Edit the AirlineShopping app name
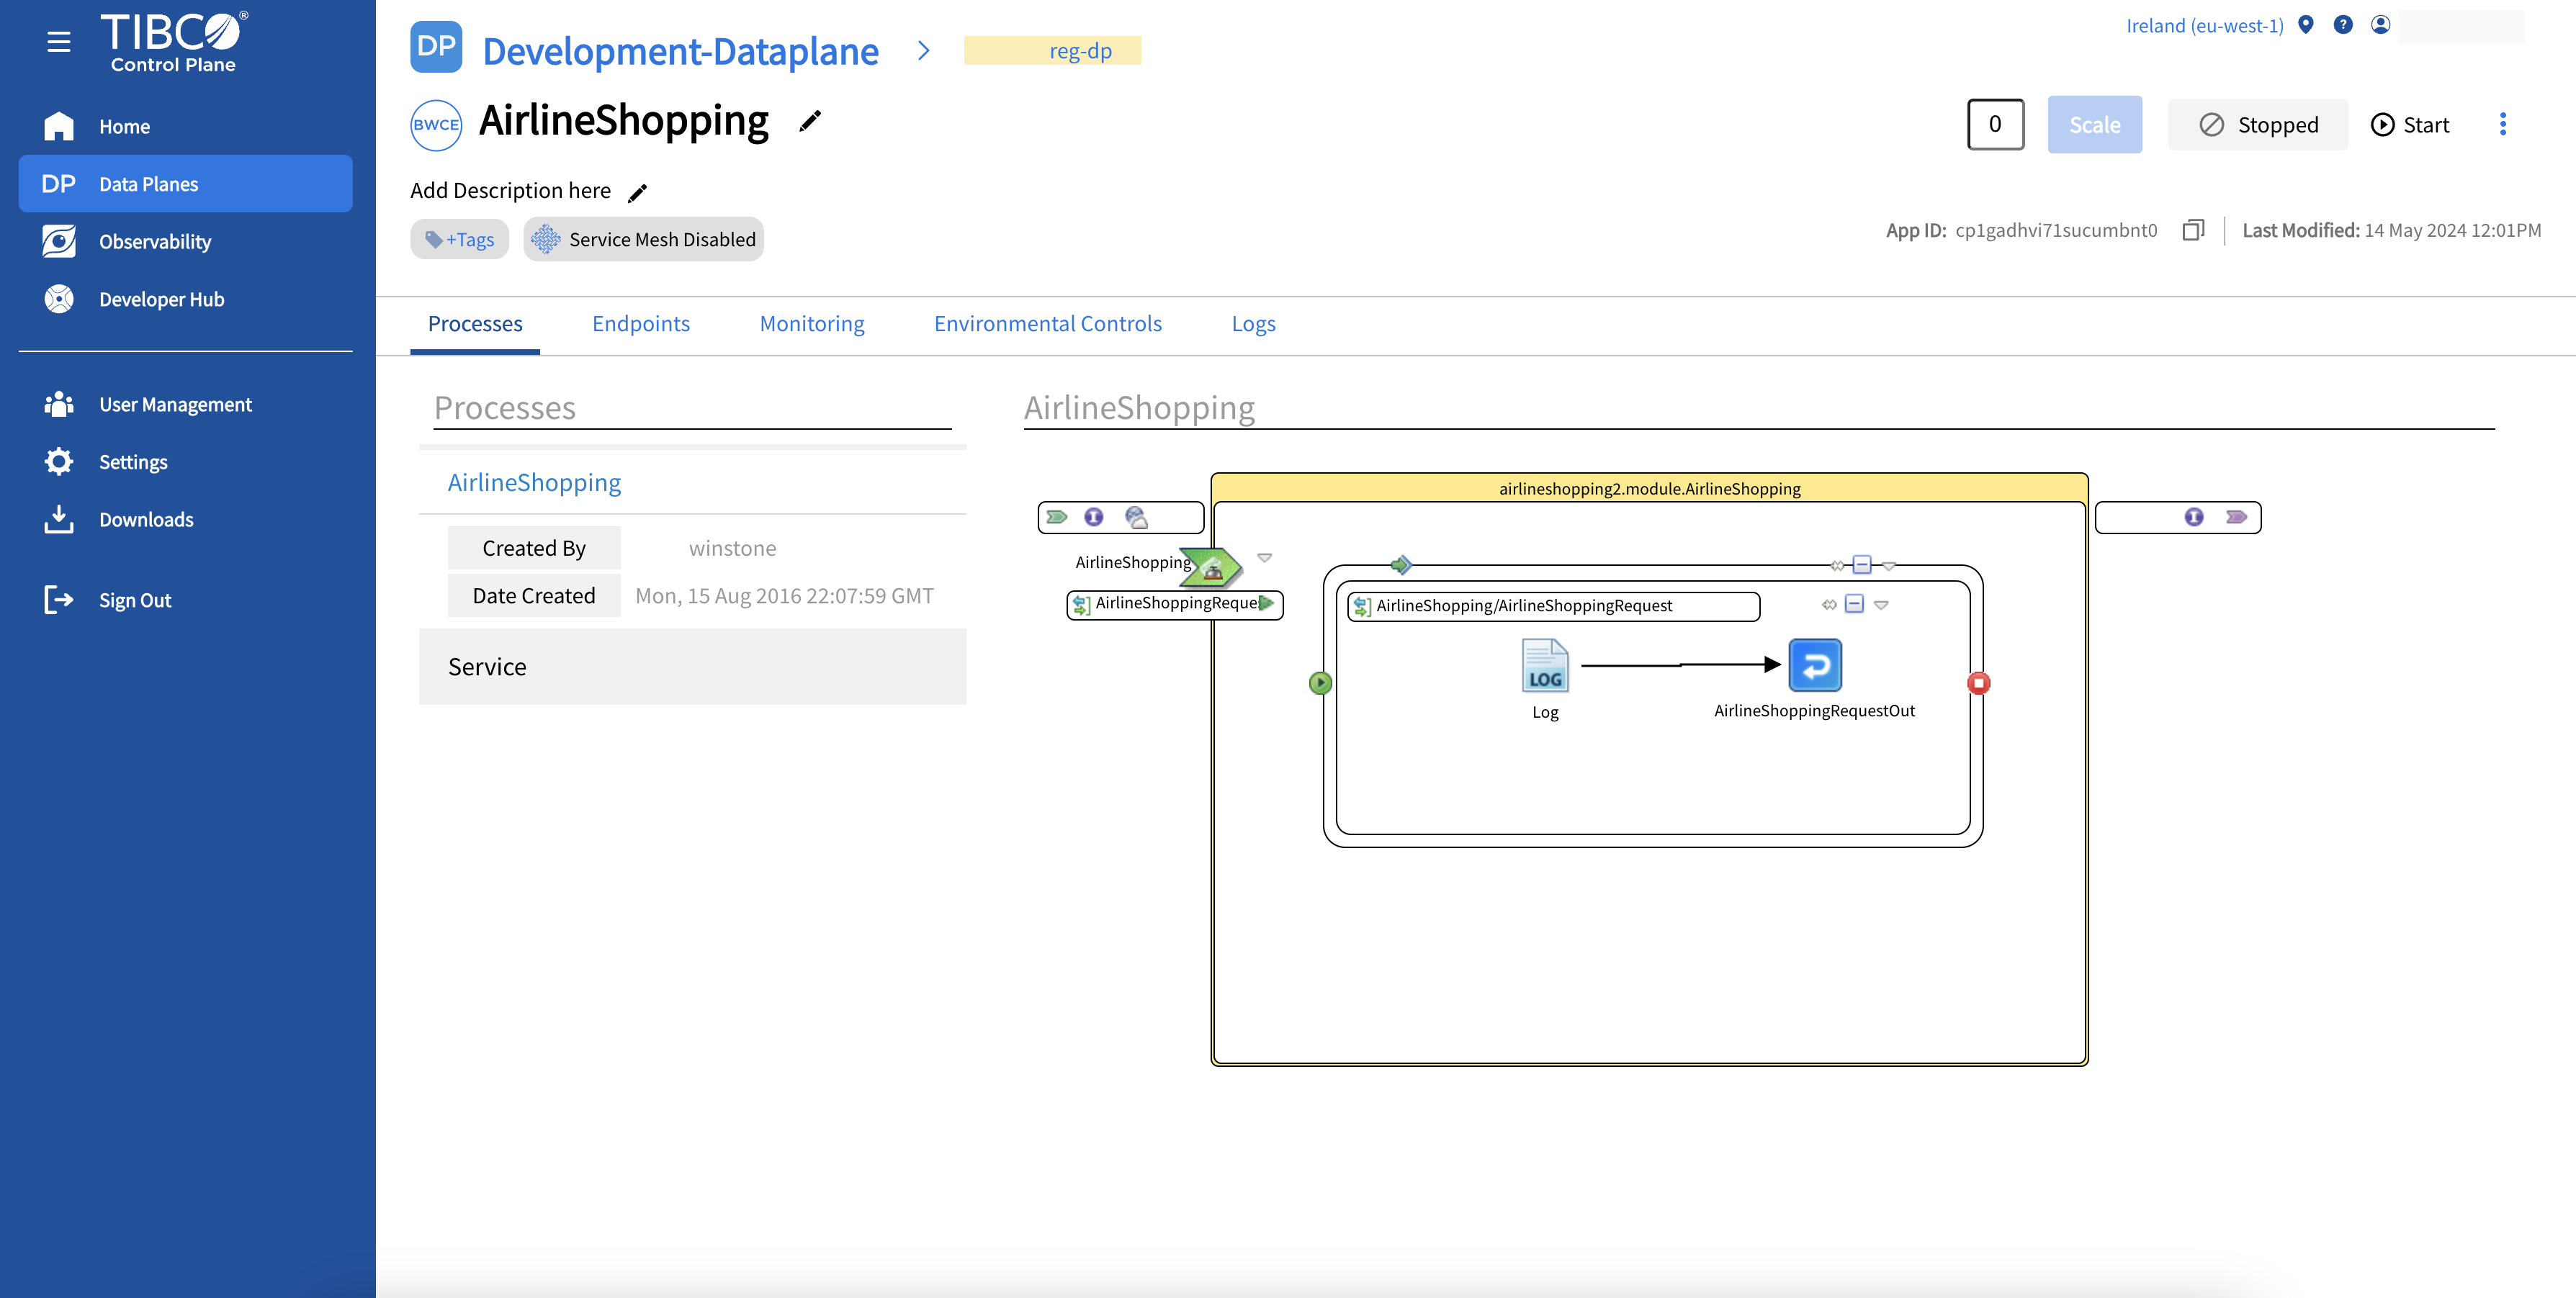The image size is (2576, 1298). pyautogui.click(x=810, y=121)
